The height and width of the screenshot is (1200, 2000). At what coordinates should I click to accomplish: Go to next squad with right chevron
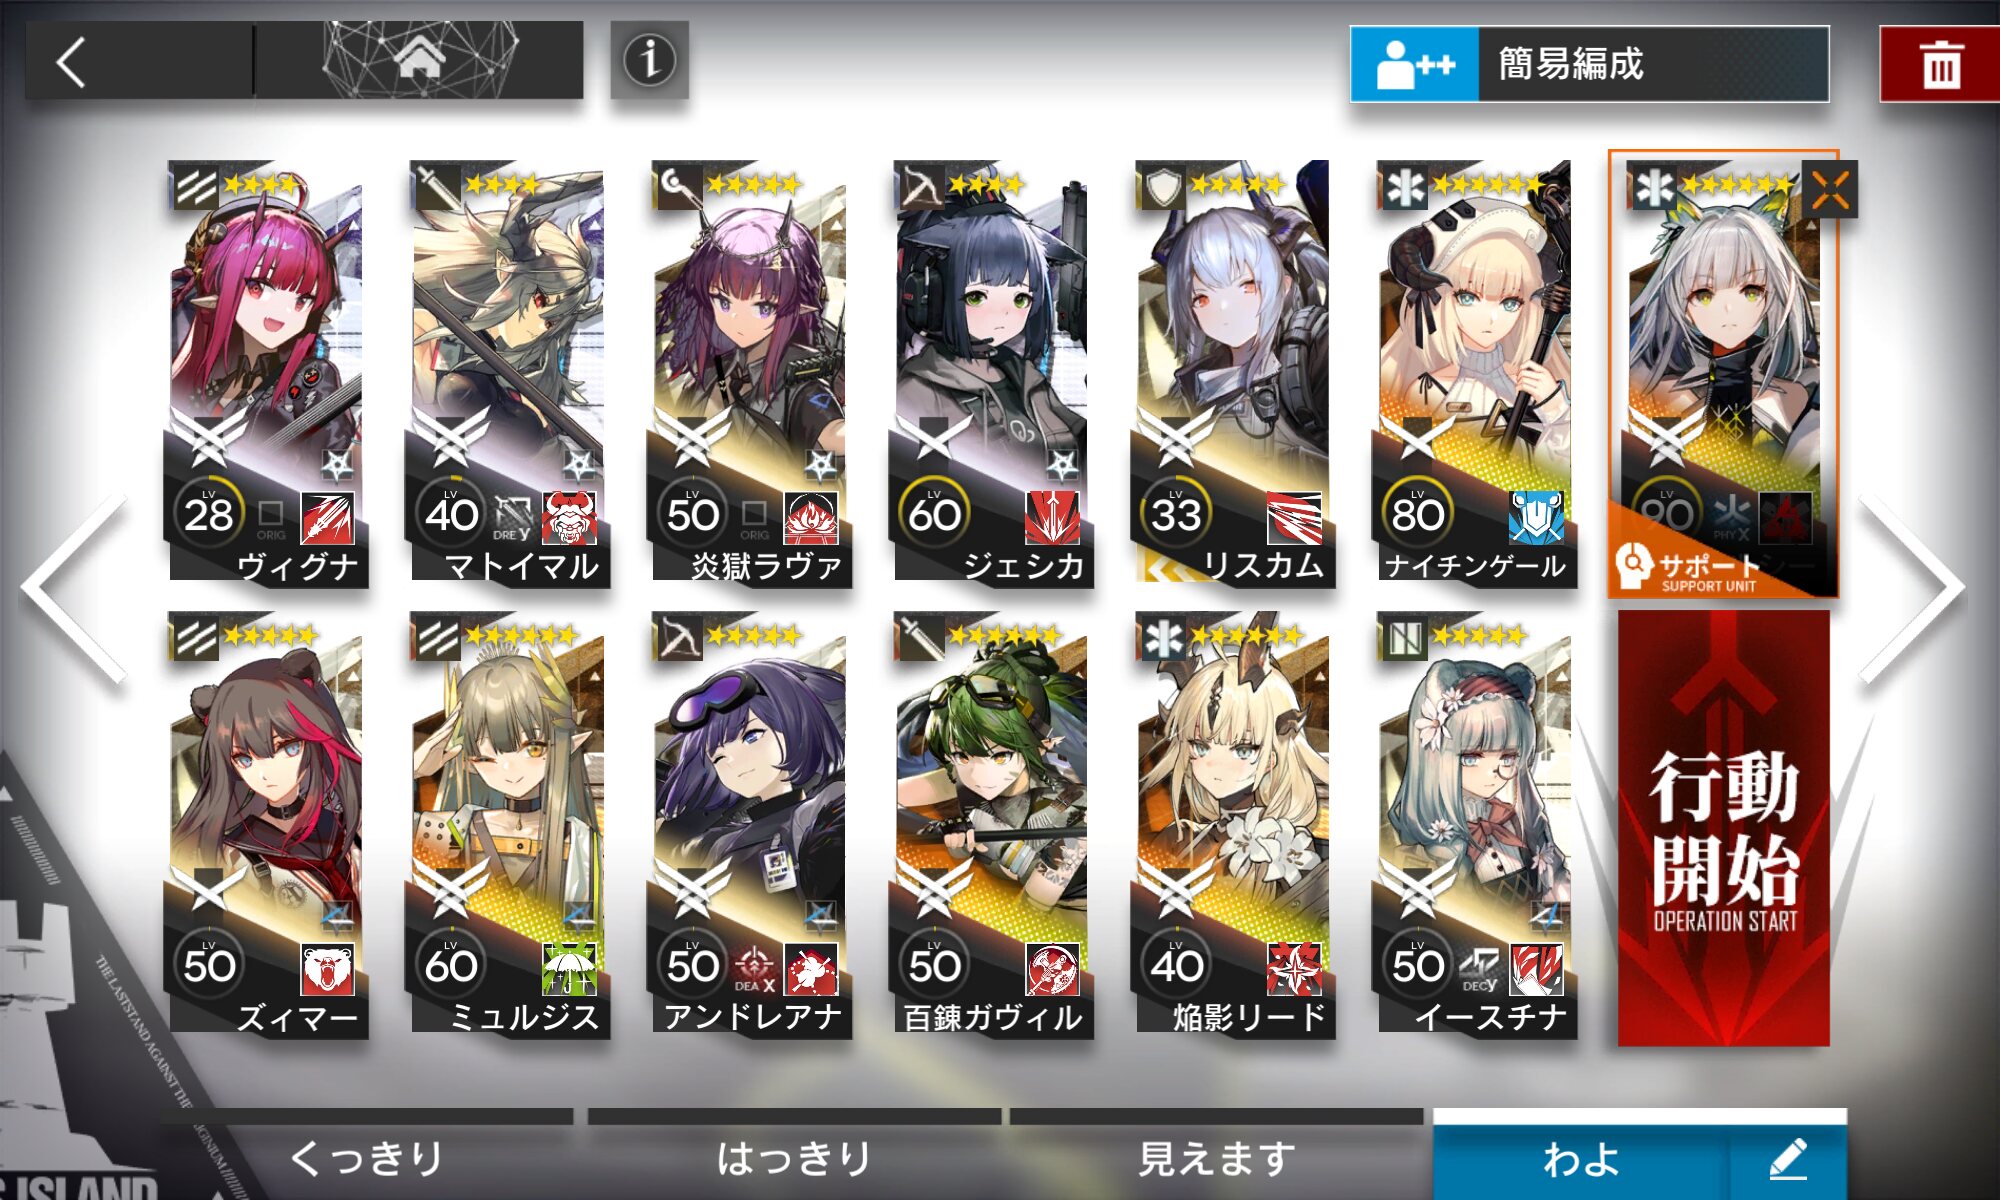(1912, 590)
